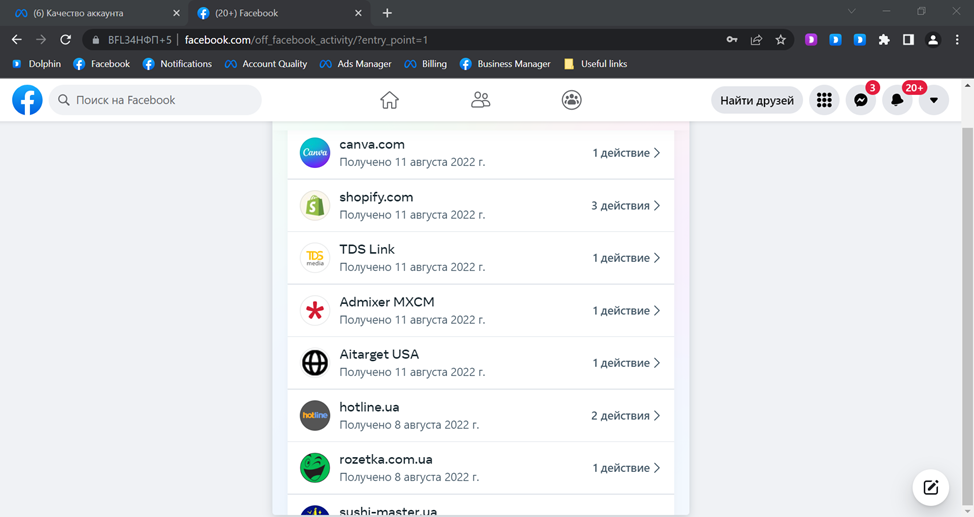The width and height of the screenshot is (974, 517).
Task: Go forward with the browser forward arrow
Action: coord(41,40)
